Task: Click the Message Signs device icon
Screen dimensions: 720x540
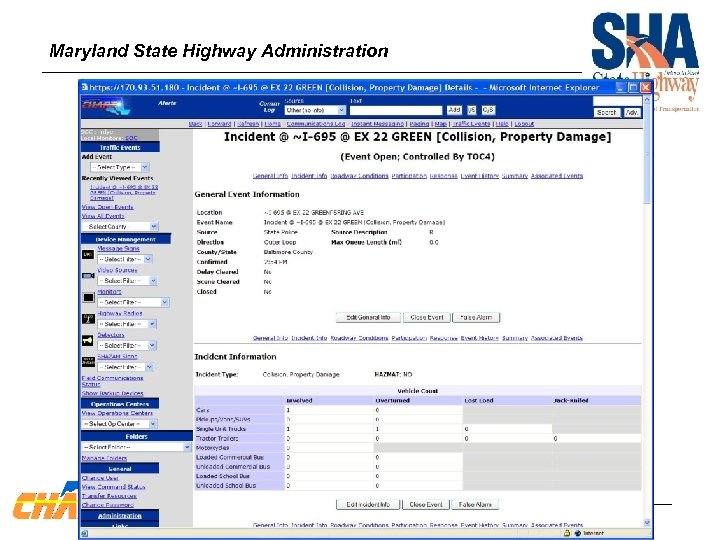Action: point(88,254)
